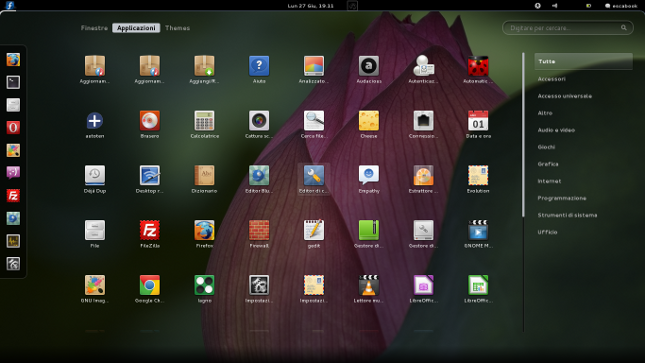
Task: Open Aggiungi/Rimuovi software package icon
Action: coord(204,66)
